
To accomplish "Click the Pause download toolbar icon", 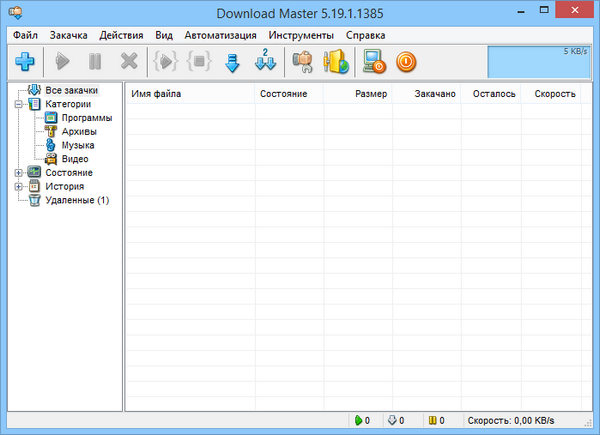I will (x=95, y=62).
